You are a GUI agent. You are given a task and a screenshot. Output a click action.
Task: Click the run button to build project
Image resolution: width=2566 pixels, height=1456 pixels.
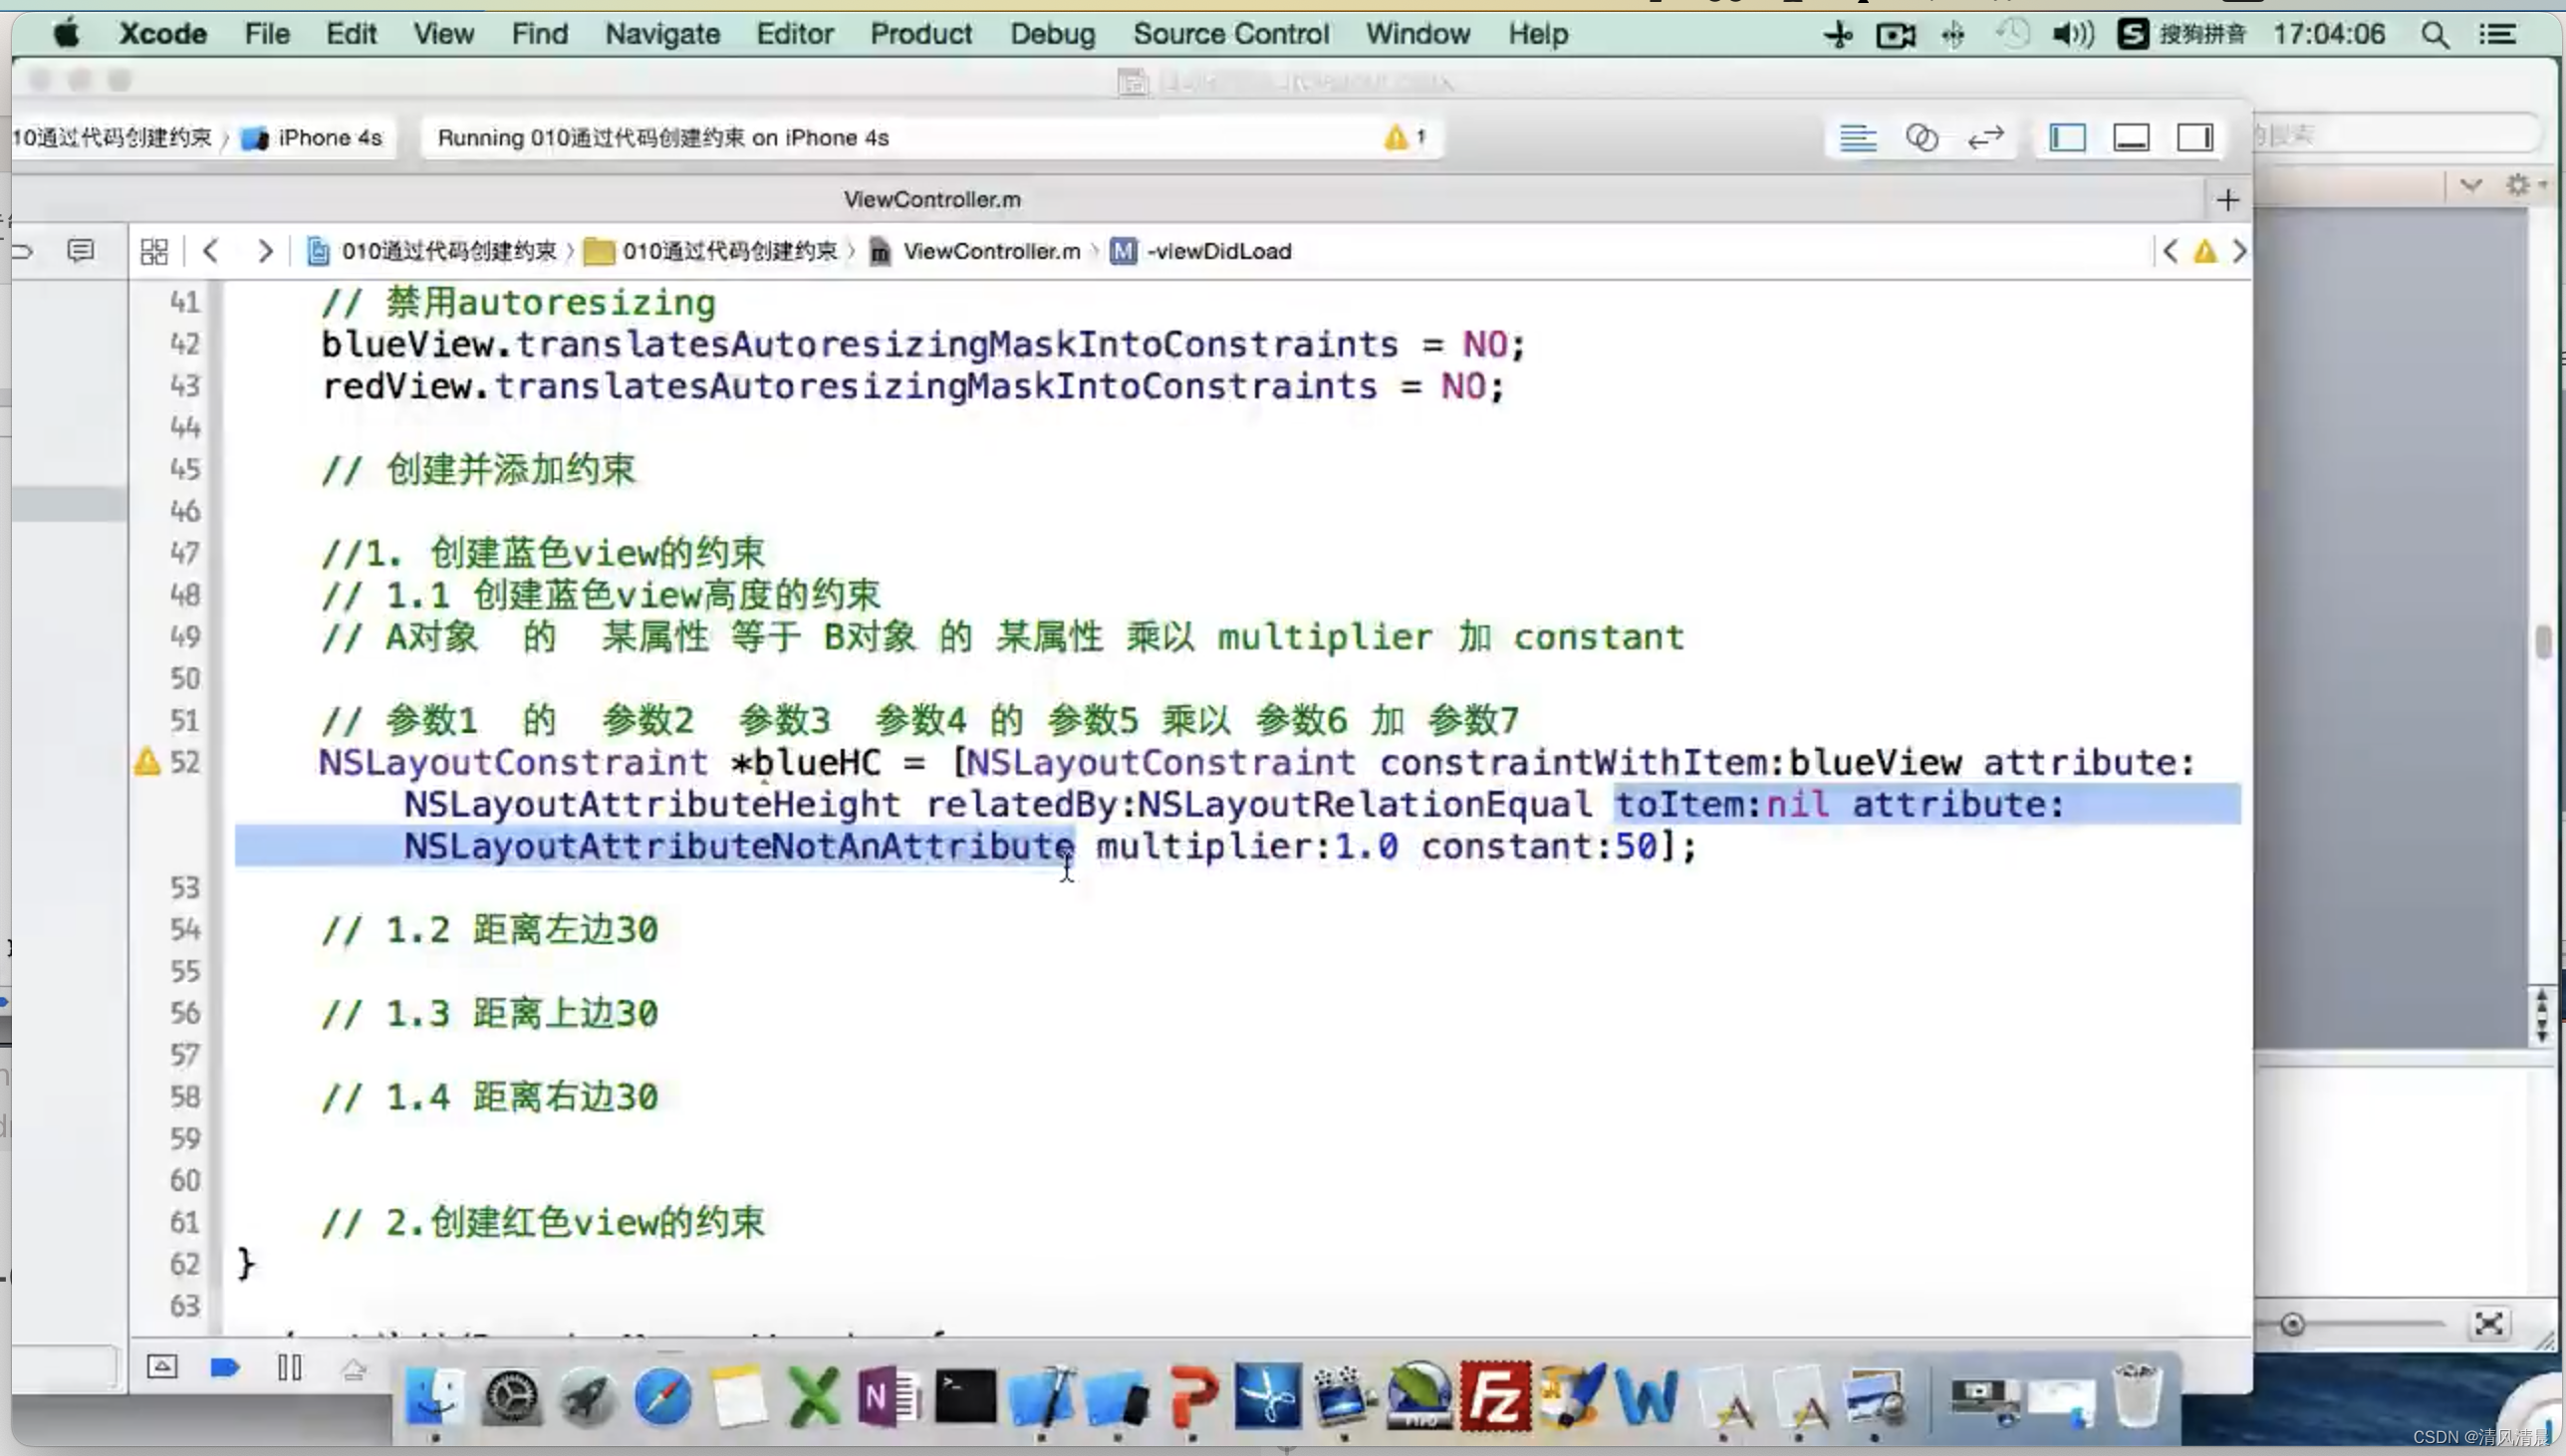tap(225, 1366)
